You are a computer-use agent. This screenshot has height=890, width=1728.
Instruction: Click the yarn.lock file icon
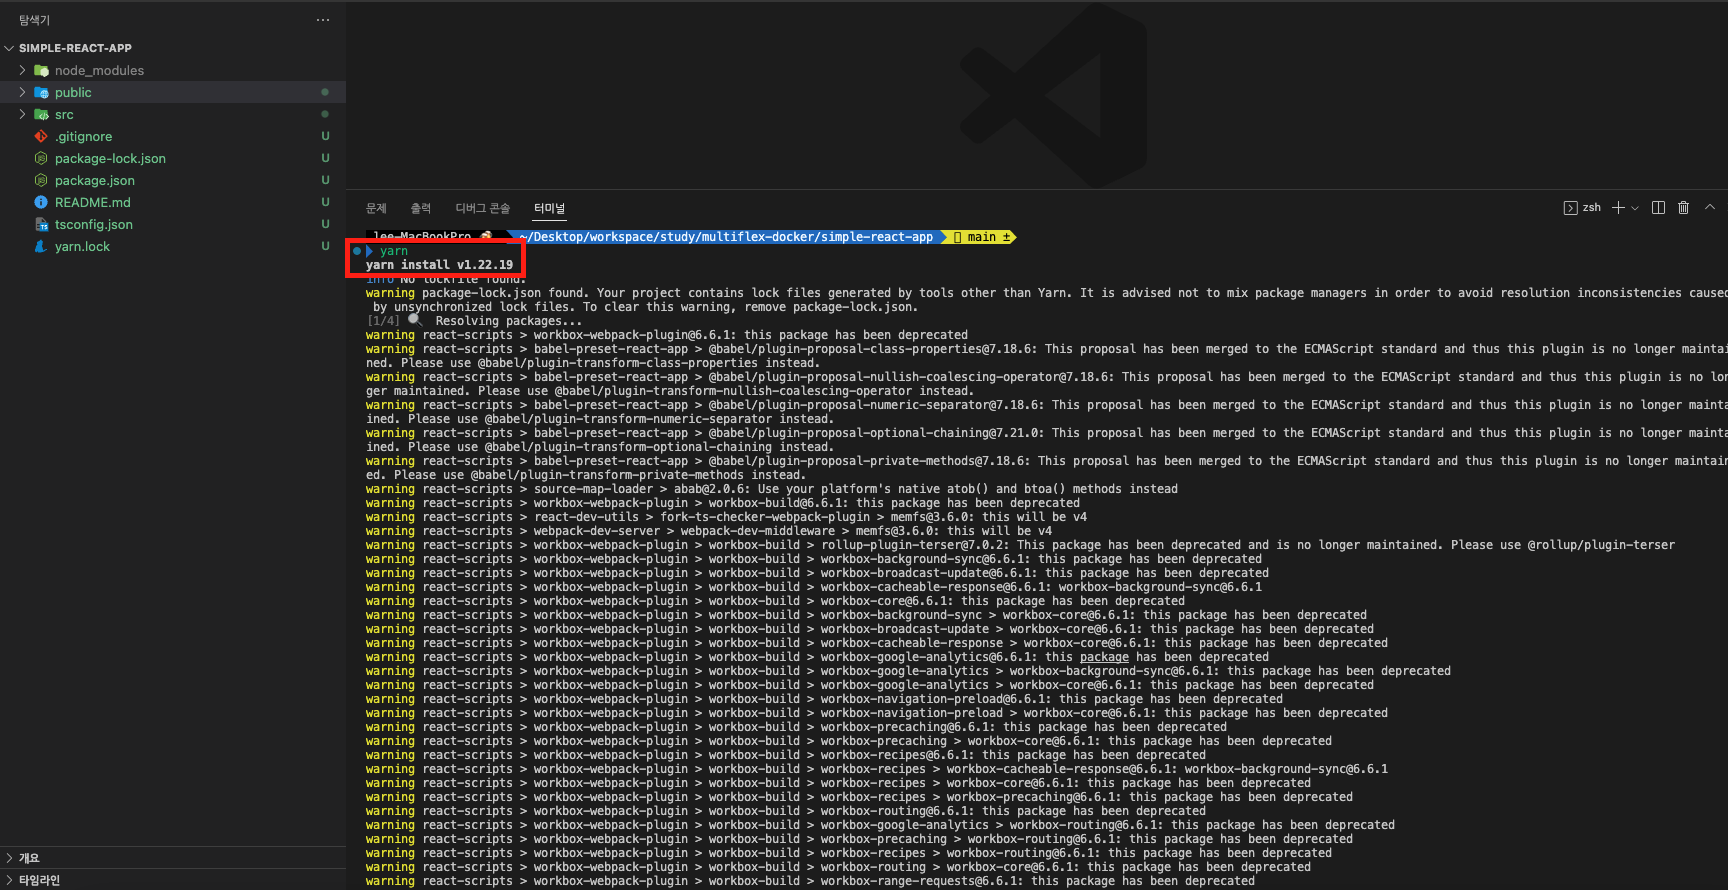point(41,246)
